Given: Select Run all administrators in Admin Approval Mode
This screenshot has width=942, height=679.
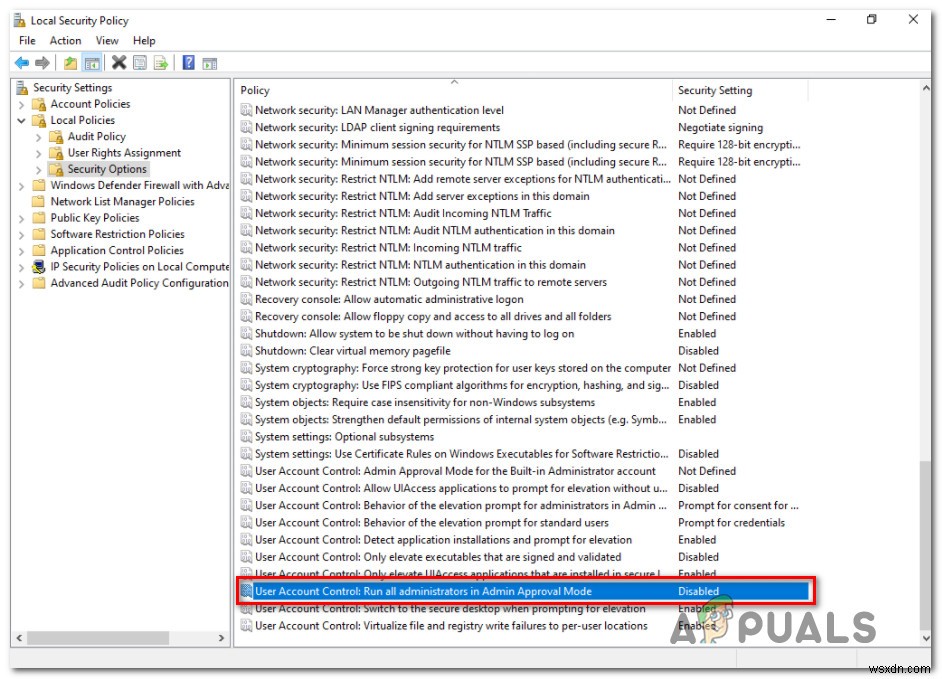Looking at the screenshot, I should point(524,591).
